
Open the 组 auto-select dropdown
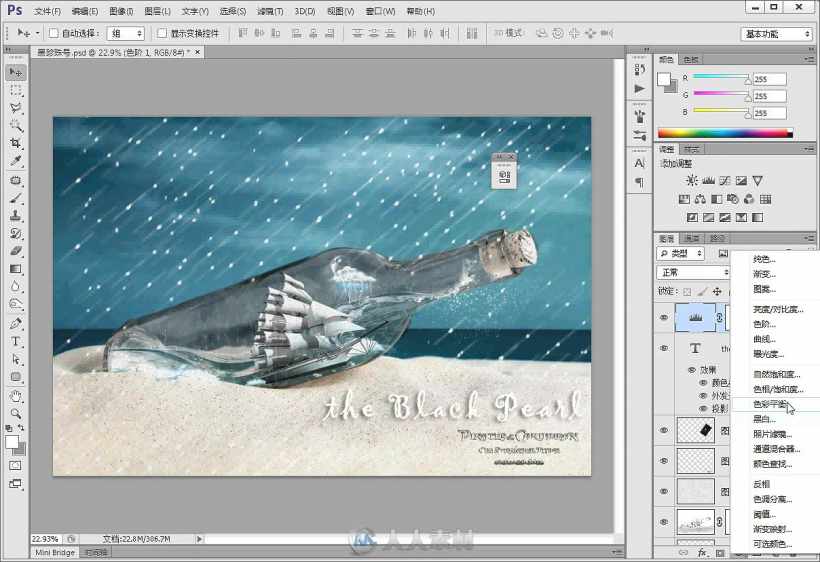coord(126,33)
